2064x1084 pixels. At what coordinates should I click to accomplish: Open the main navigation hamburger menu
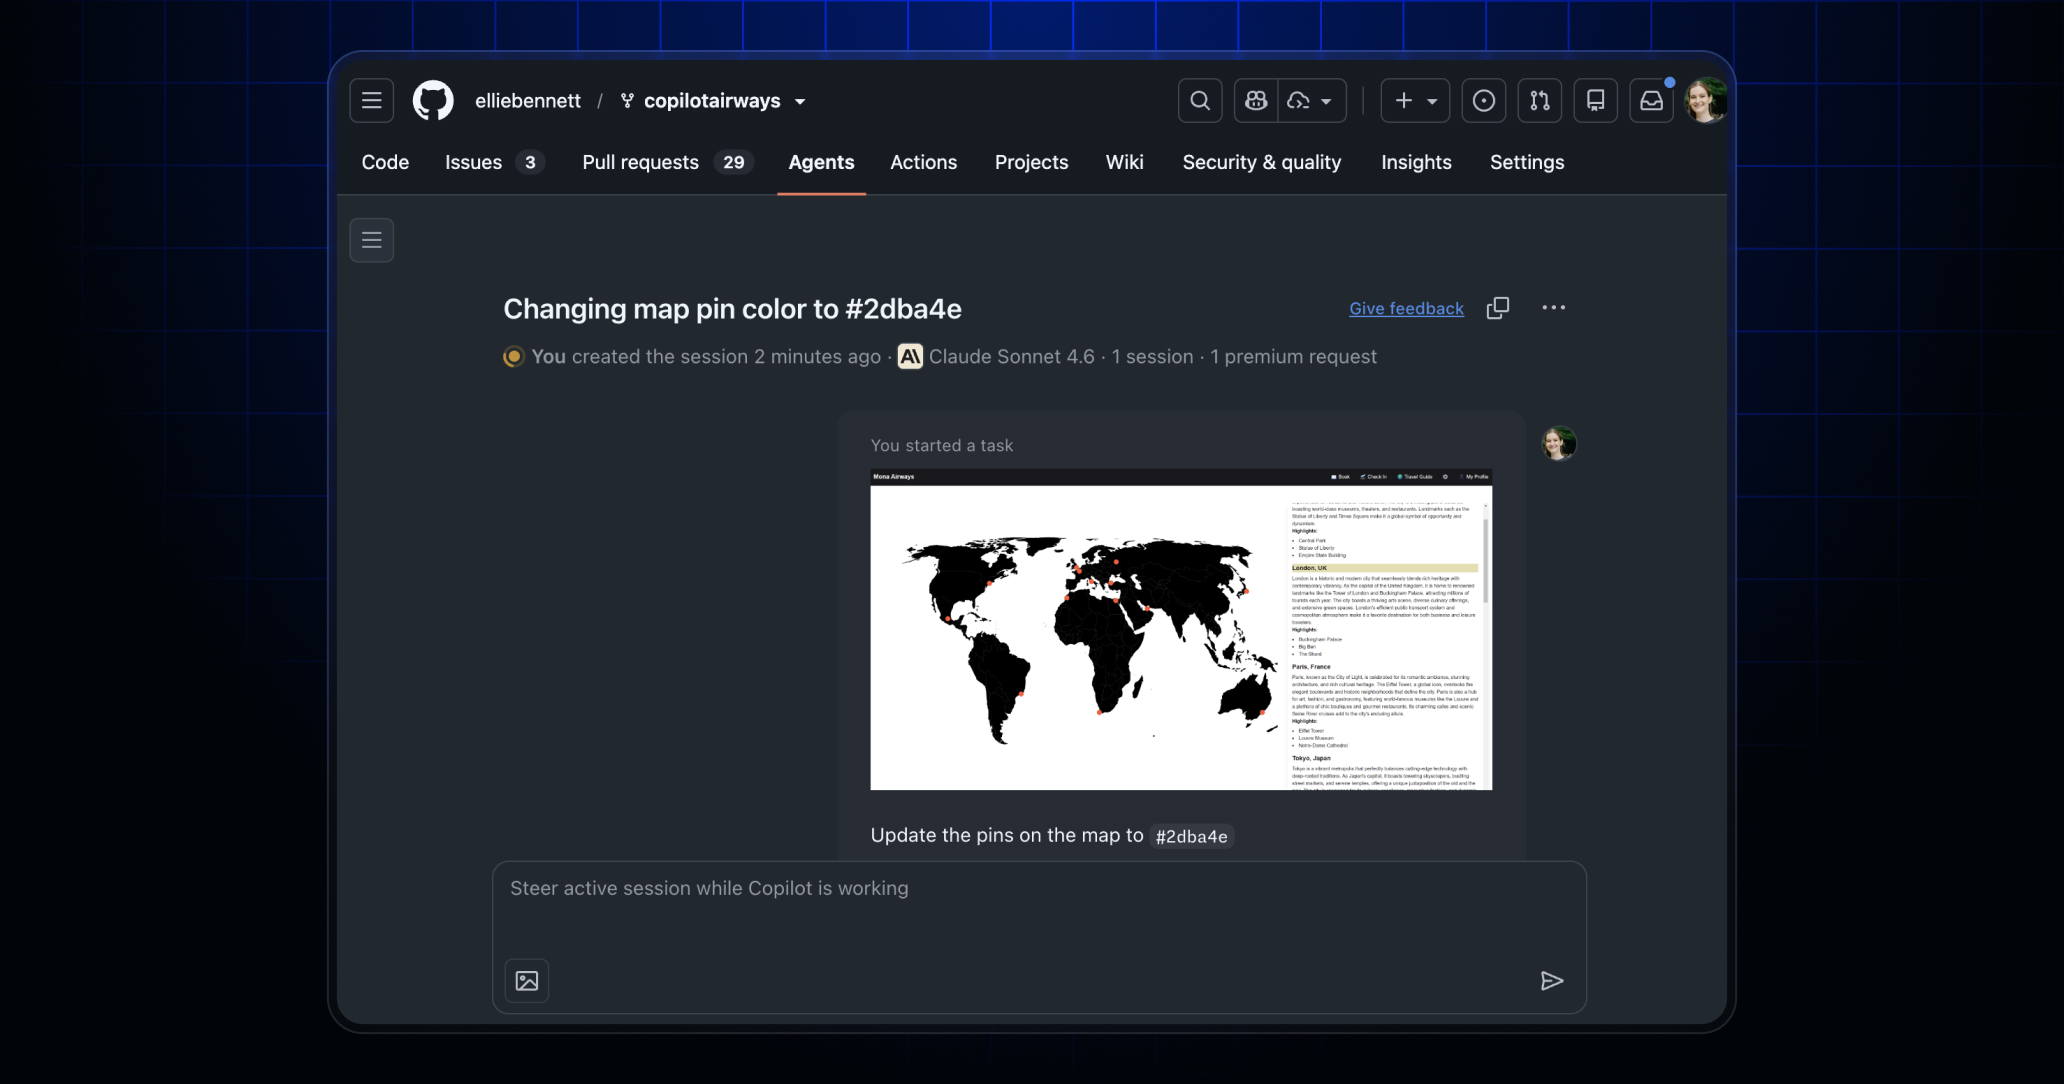coord(371,100)
